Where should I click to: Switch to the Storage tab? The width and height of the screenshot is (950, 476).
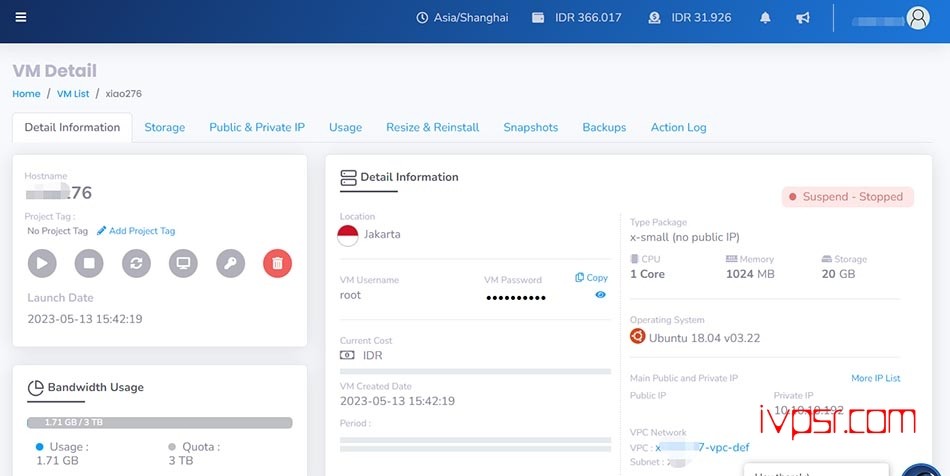[x=165, y=127]
